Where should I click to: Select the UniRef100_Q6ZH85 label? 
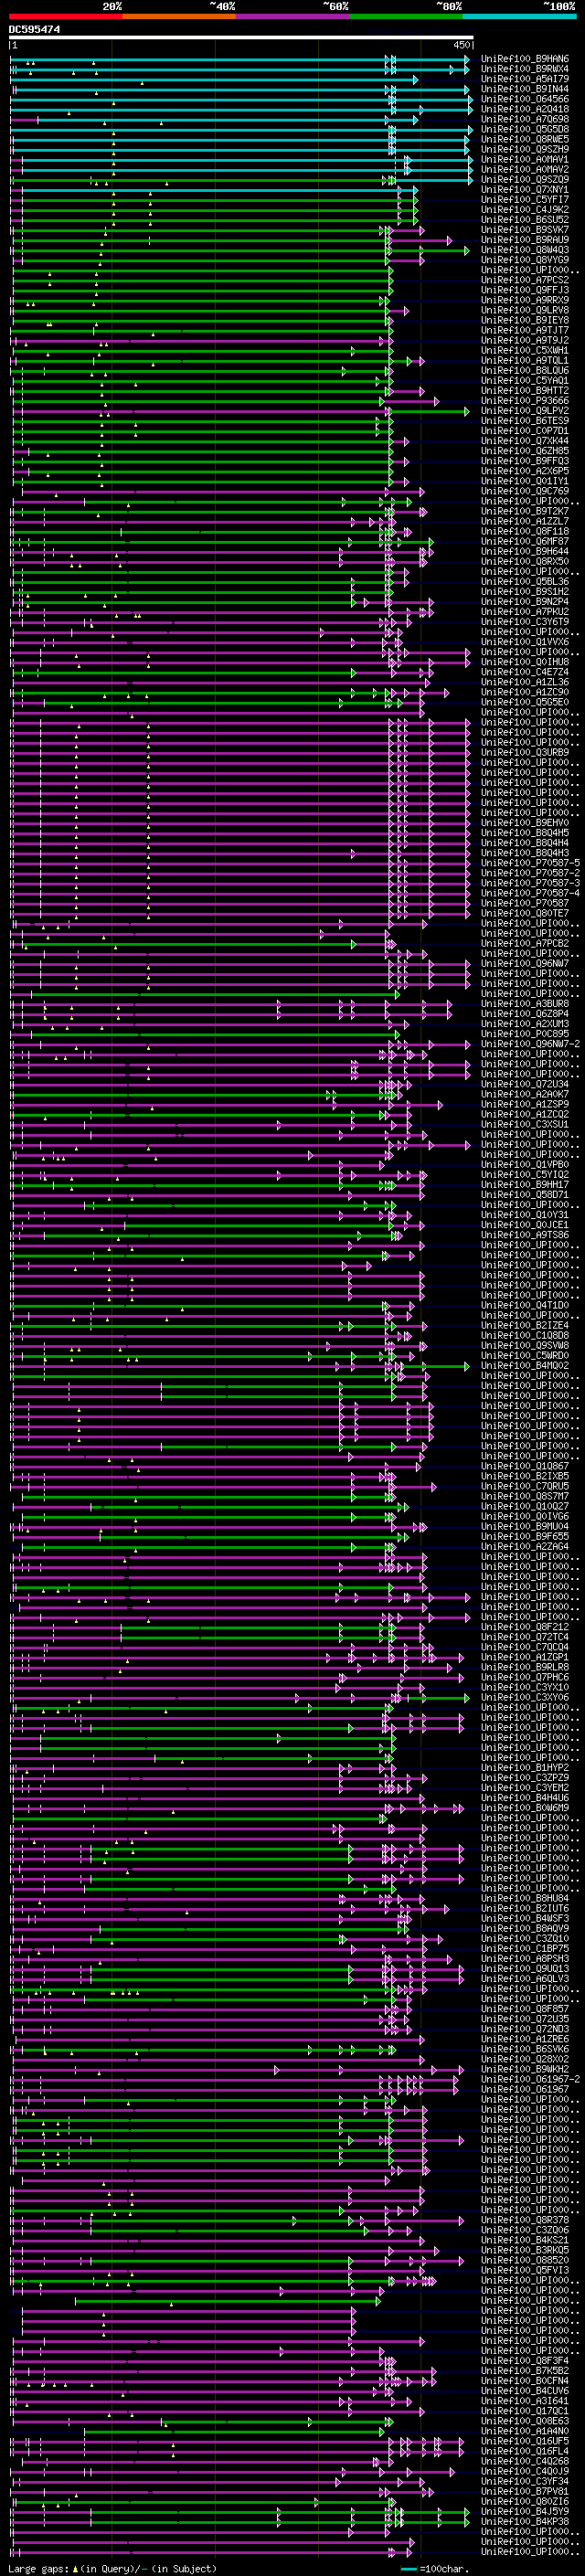(x=525, y=451)
